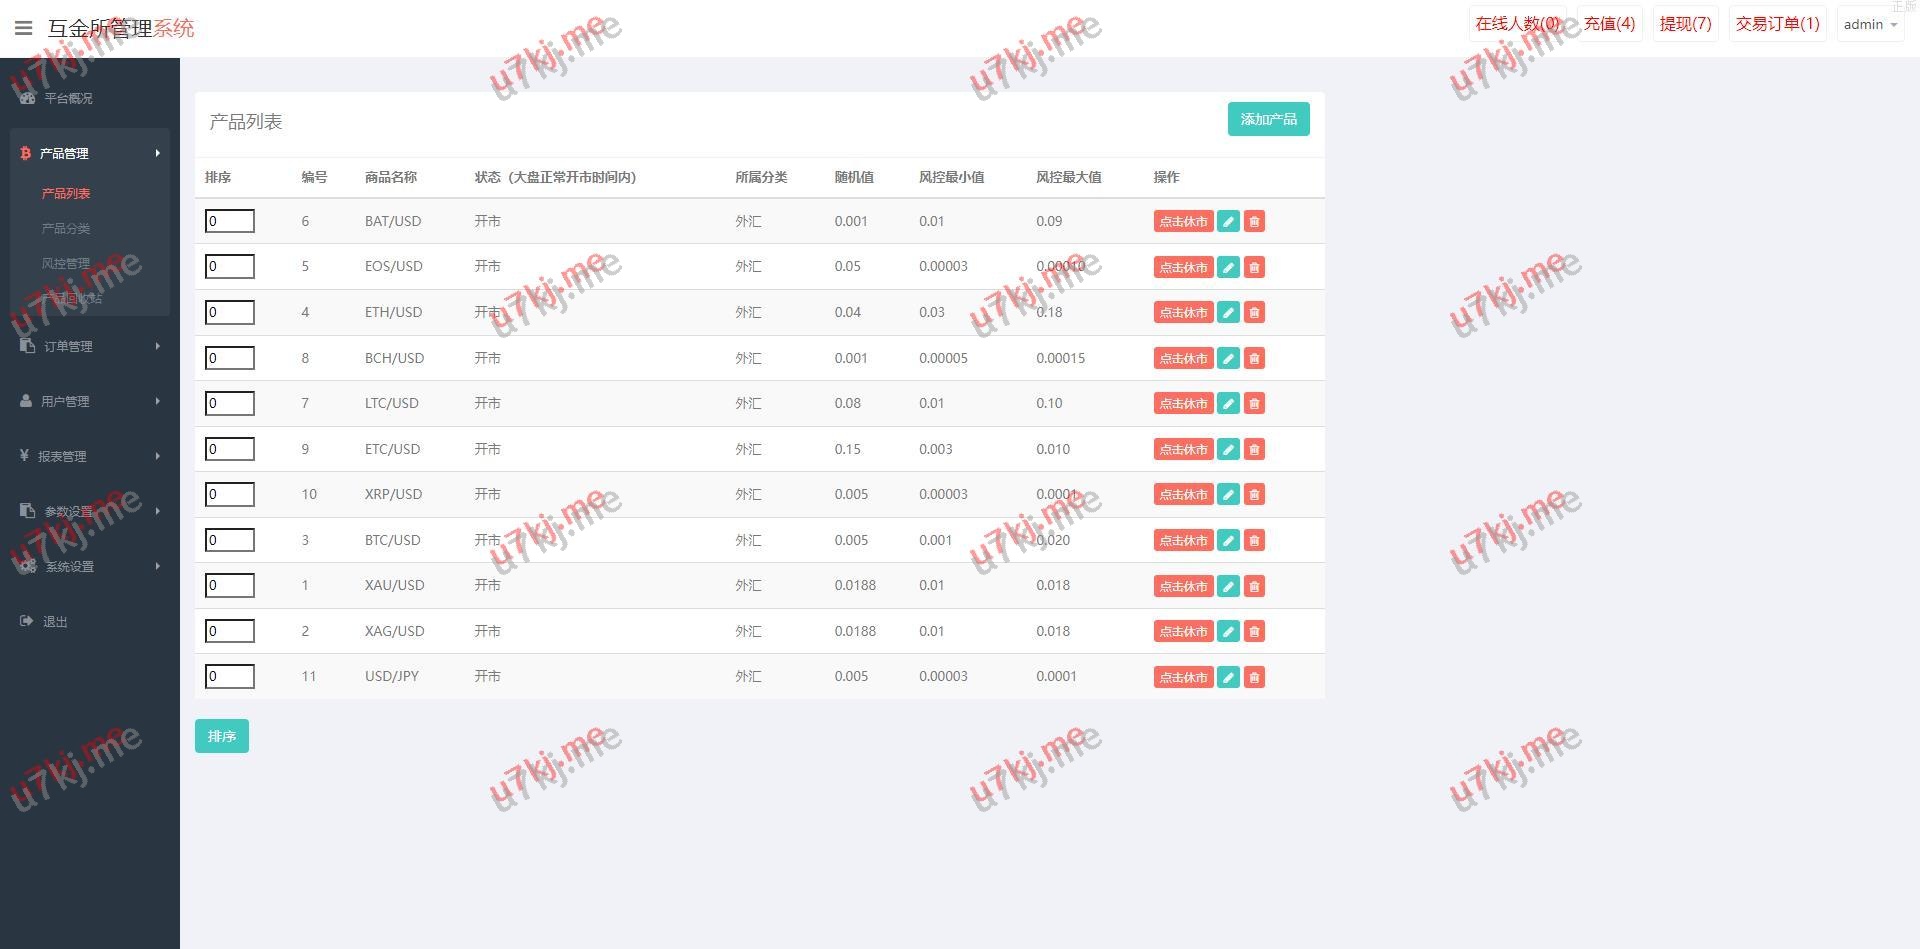The width and height of the screenshot is (1920, 949).
Task: Delete USD/JPY product using trash icon
Action: tap(1254, 677)
